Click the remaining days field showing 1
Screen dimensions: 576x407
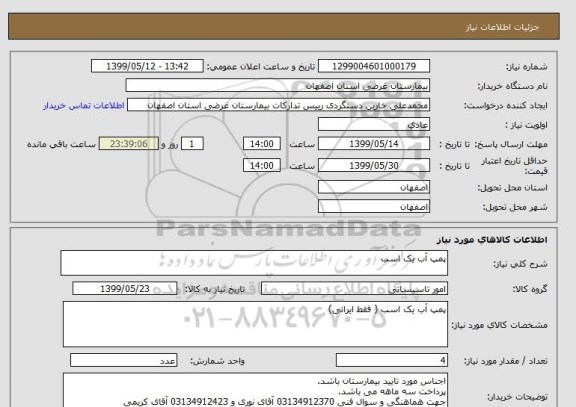(x=192, y=144)
